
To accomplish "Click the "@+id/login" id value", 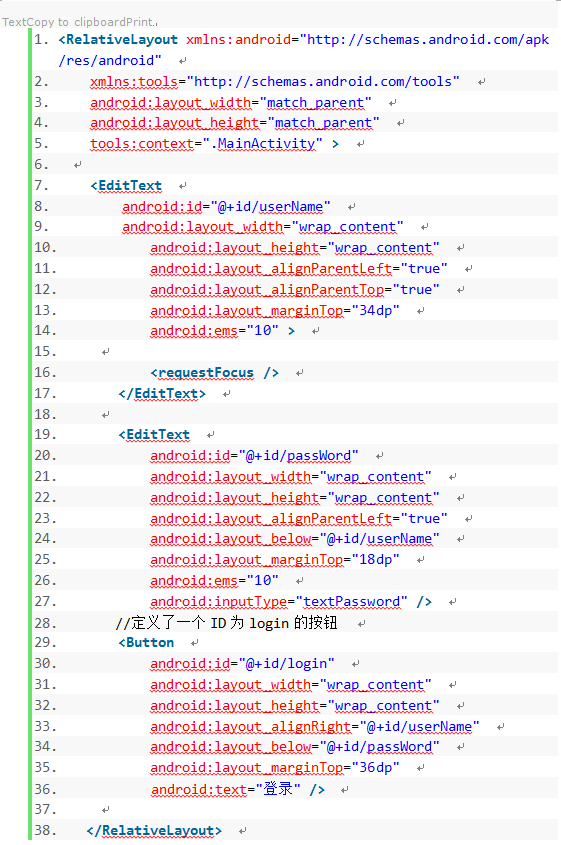I will click(287, 664).
